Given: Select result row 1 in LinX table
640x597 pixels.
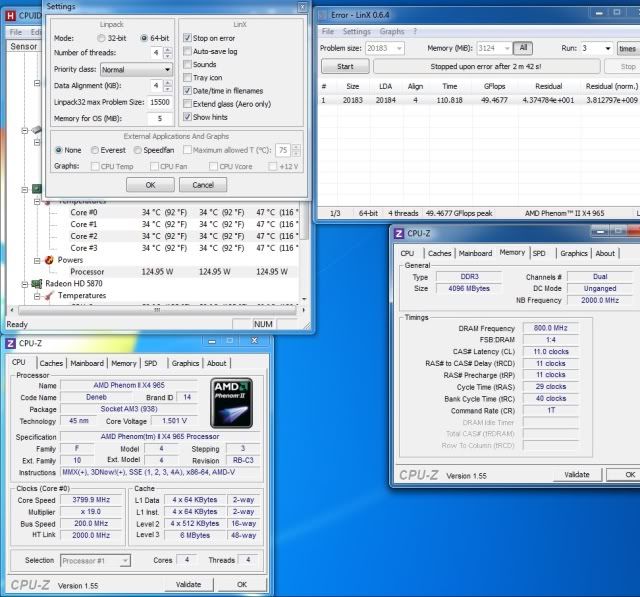Looking at the screenshot, I should (480, 100).
